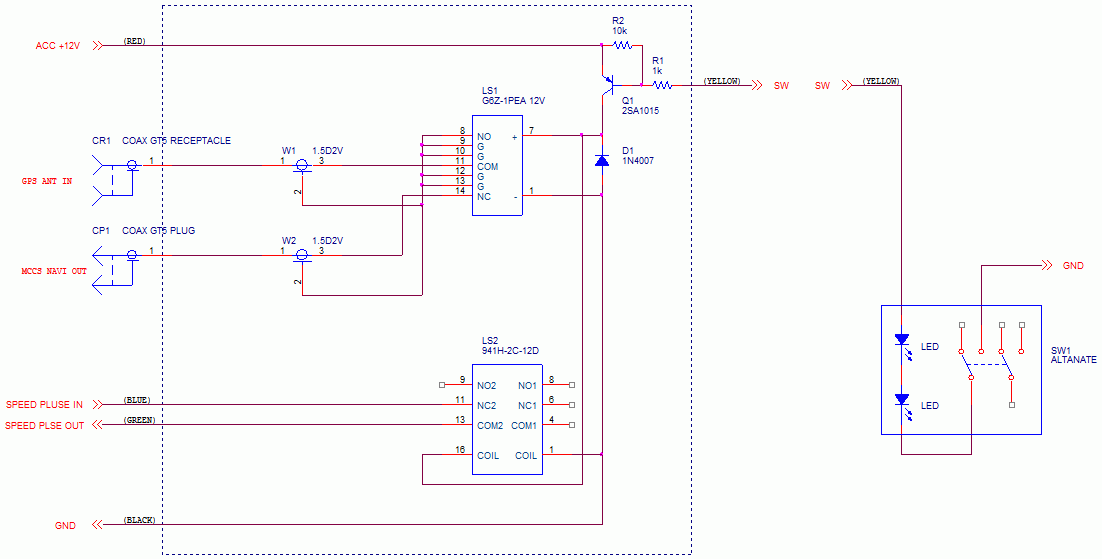The width and height of the screenshot is (1102, 559).
Task: Click the R1 1k resistor symbol
Action: pyautogui.click(x=660, y=85)
